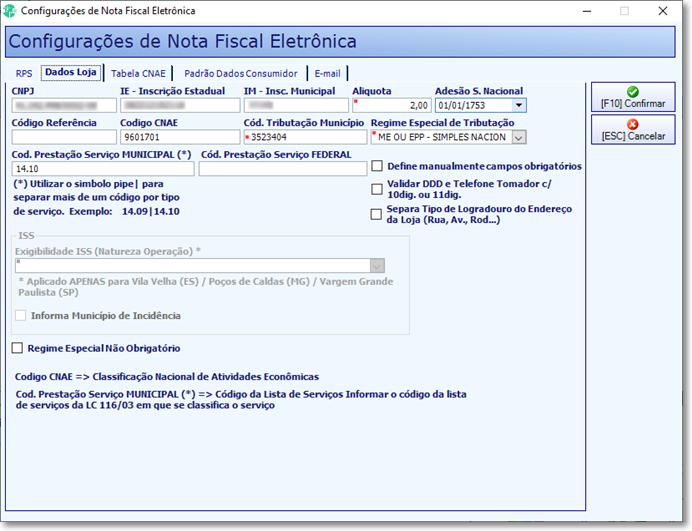This screenshot has width=692, height=531.
Task: Click the Codigo CNAE field with 9601701
Action: coord(180,137)
